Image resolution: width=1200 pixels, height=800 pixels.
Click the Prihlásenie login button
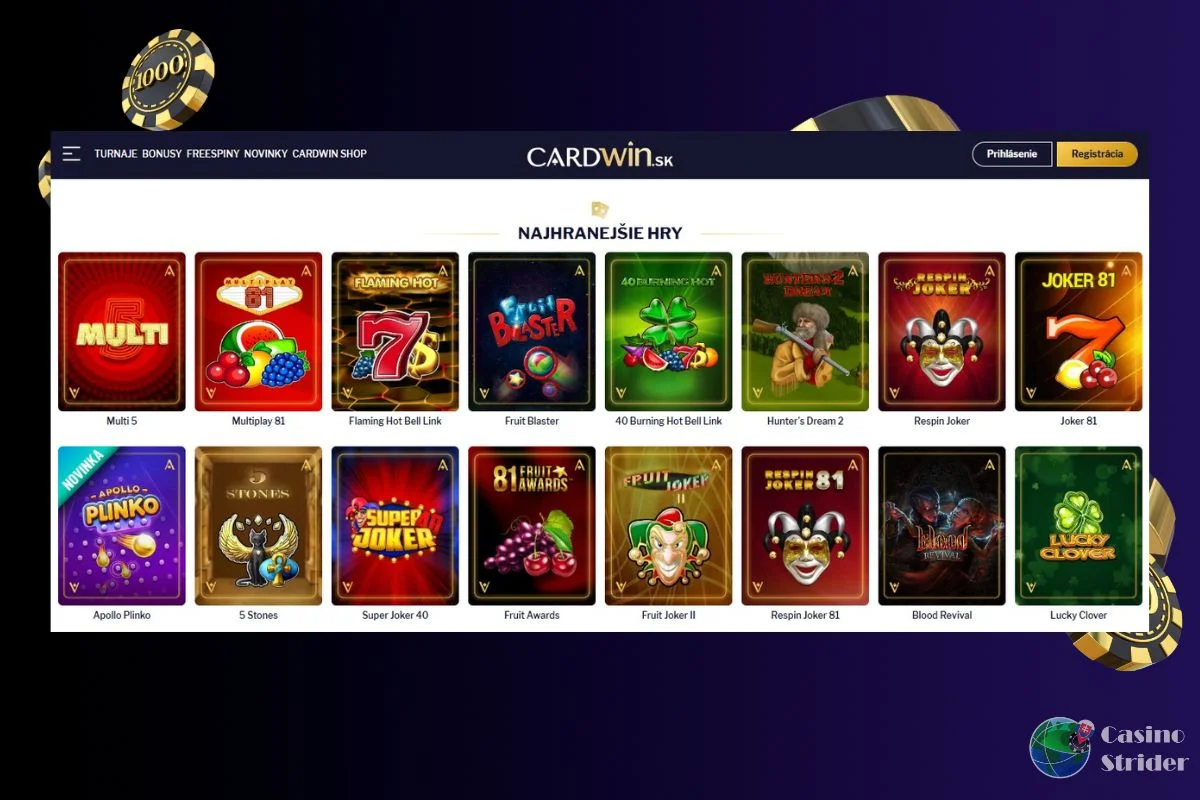coord(1012,154)
